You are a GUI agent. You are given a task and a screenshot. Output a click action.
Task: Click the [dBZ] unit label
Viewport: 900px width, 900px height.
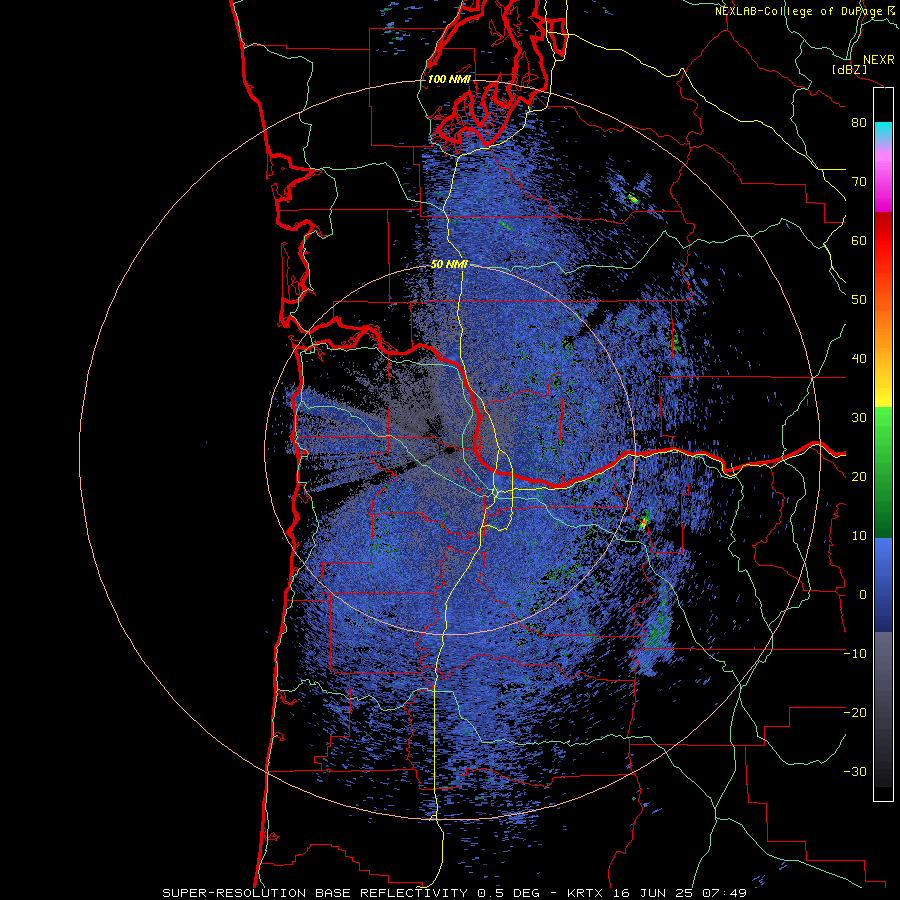coord(849,70)
